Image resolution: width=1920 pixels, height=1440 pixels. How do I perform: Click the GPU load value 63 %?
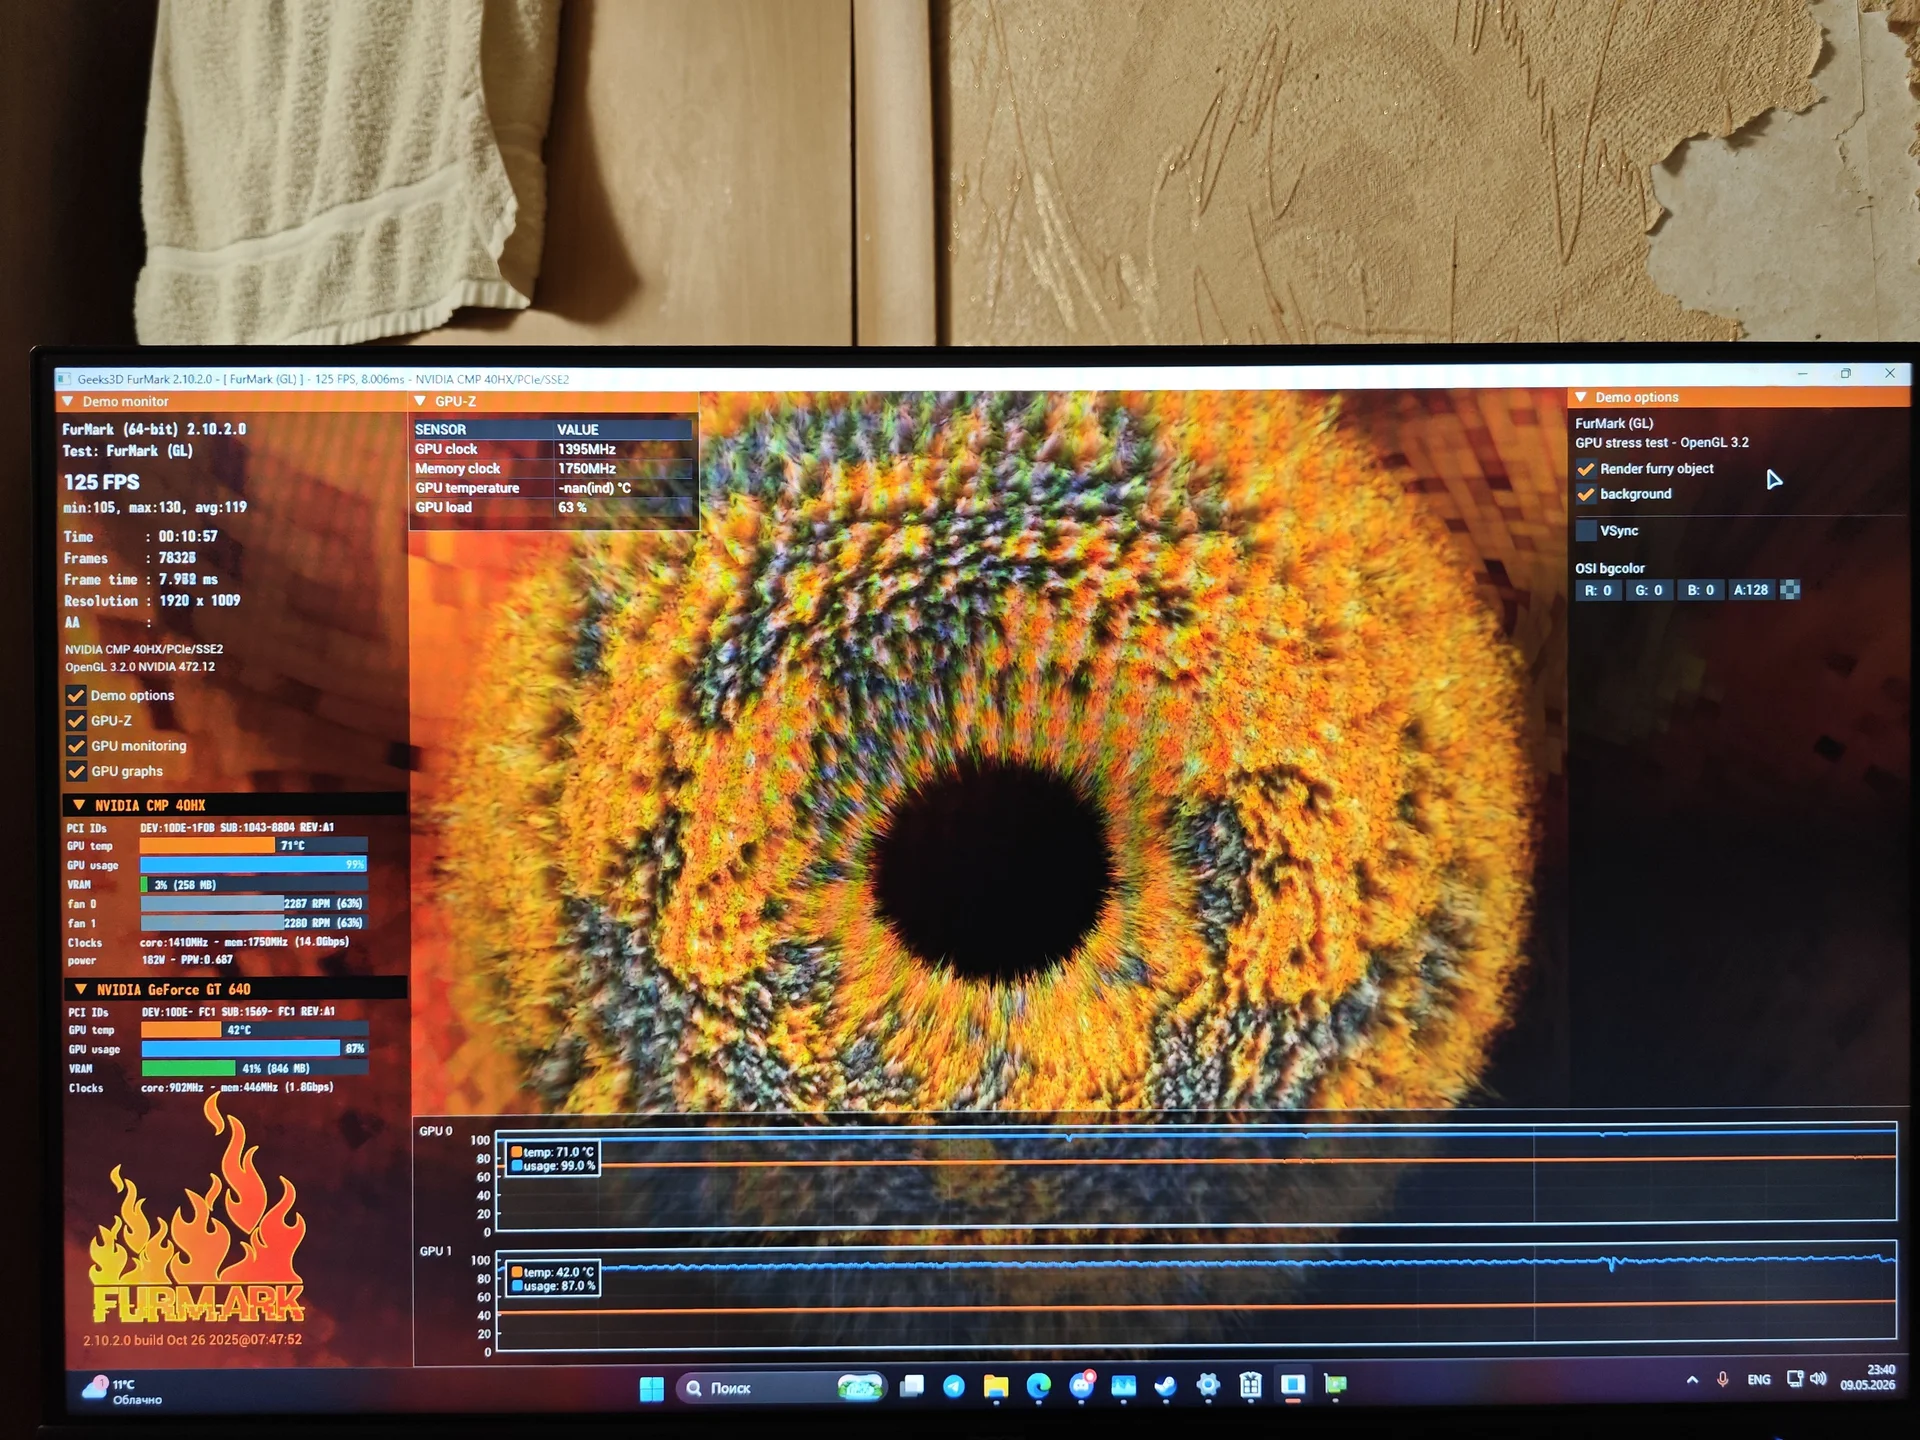tap(572, 507)
